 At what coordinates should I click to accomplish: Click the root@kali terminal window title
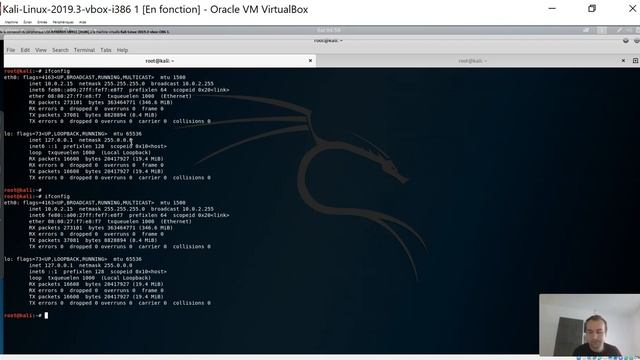328,40
